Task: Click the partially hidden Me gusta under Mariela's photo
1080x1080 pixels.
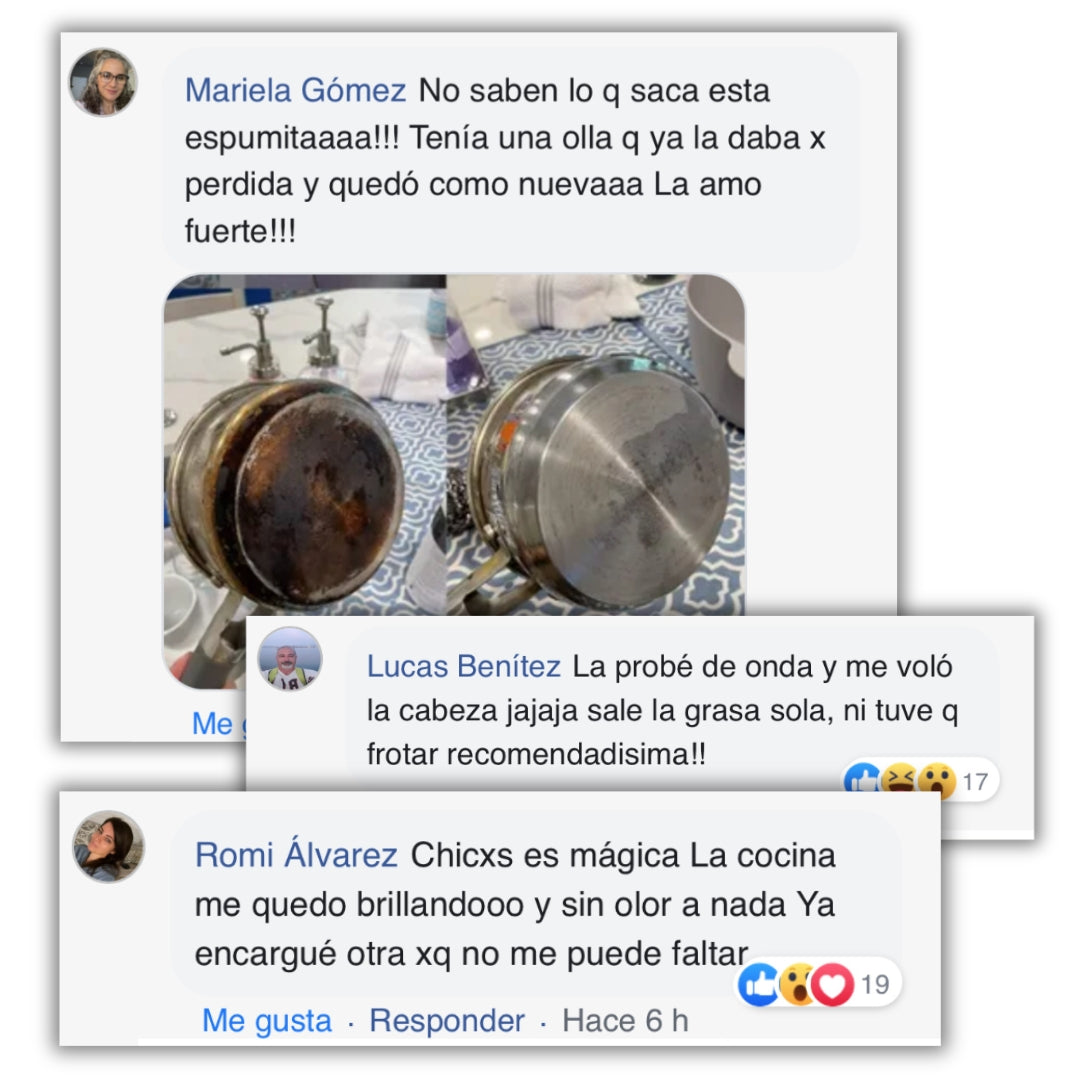Action: point(218,723)
